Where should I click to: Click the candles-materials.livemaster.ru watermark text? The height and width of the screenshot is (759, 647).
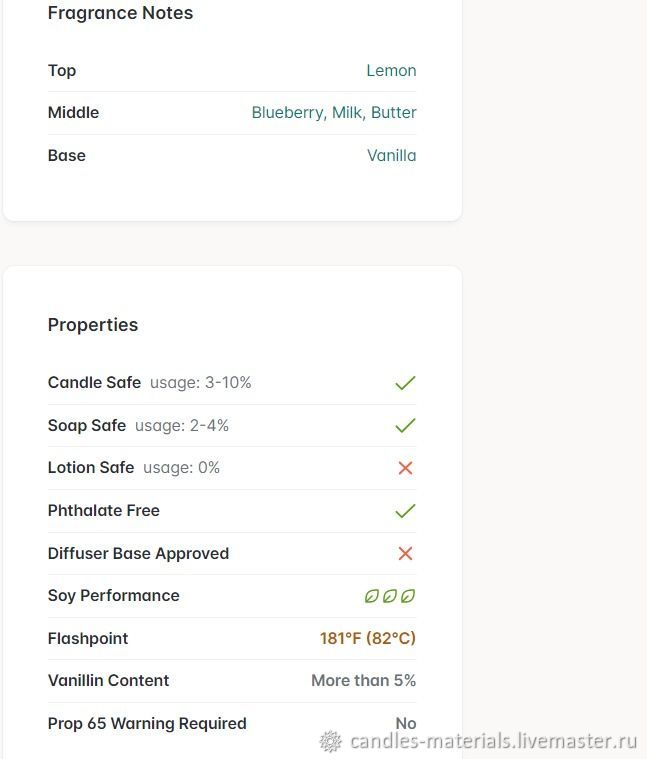click(493, 741)
